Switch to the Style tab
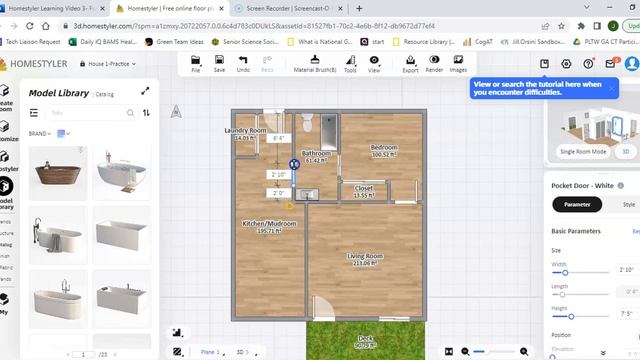640x360 pixels. click(629, 204)
